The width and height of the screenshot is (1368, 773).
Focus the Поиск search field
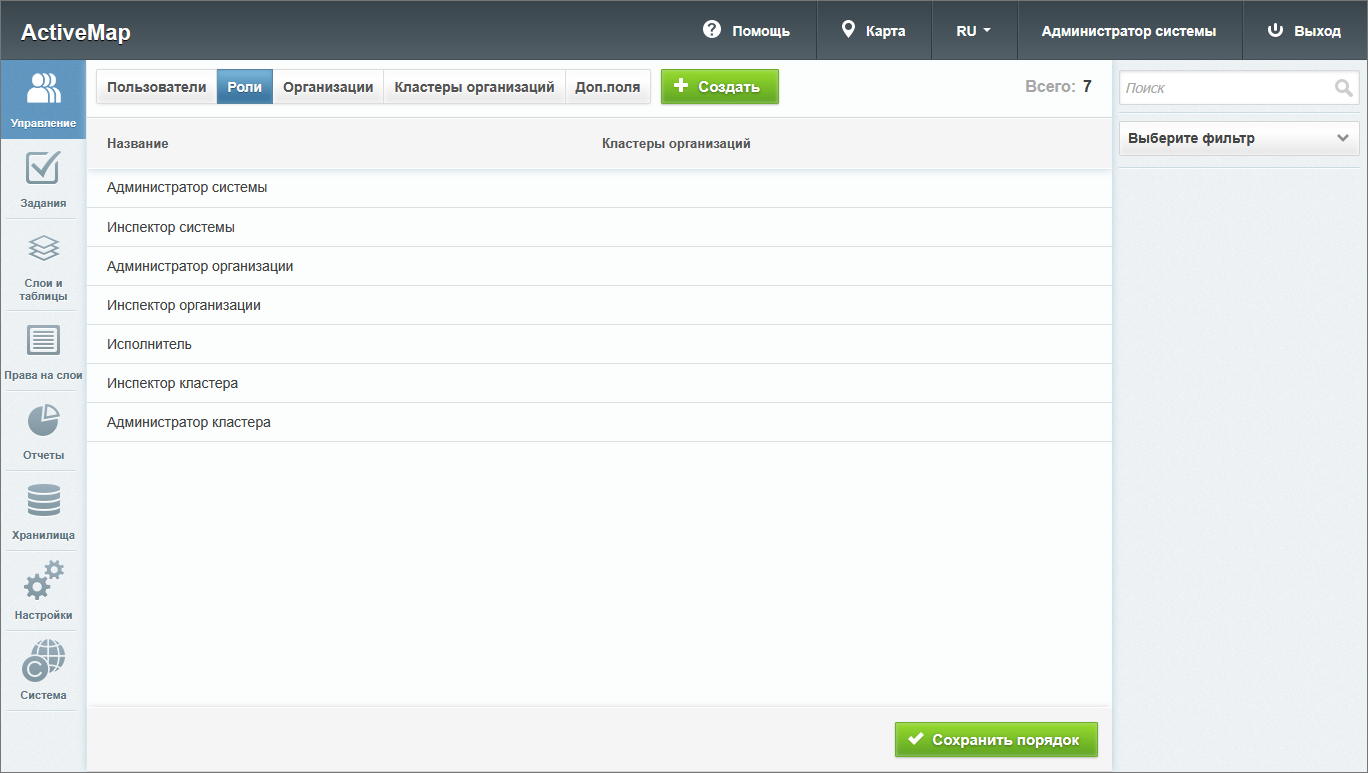1226,88
